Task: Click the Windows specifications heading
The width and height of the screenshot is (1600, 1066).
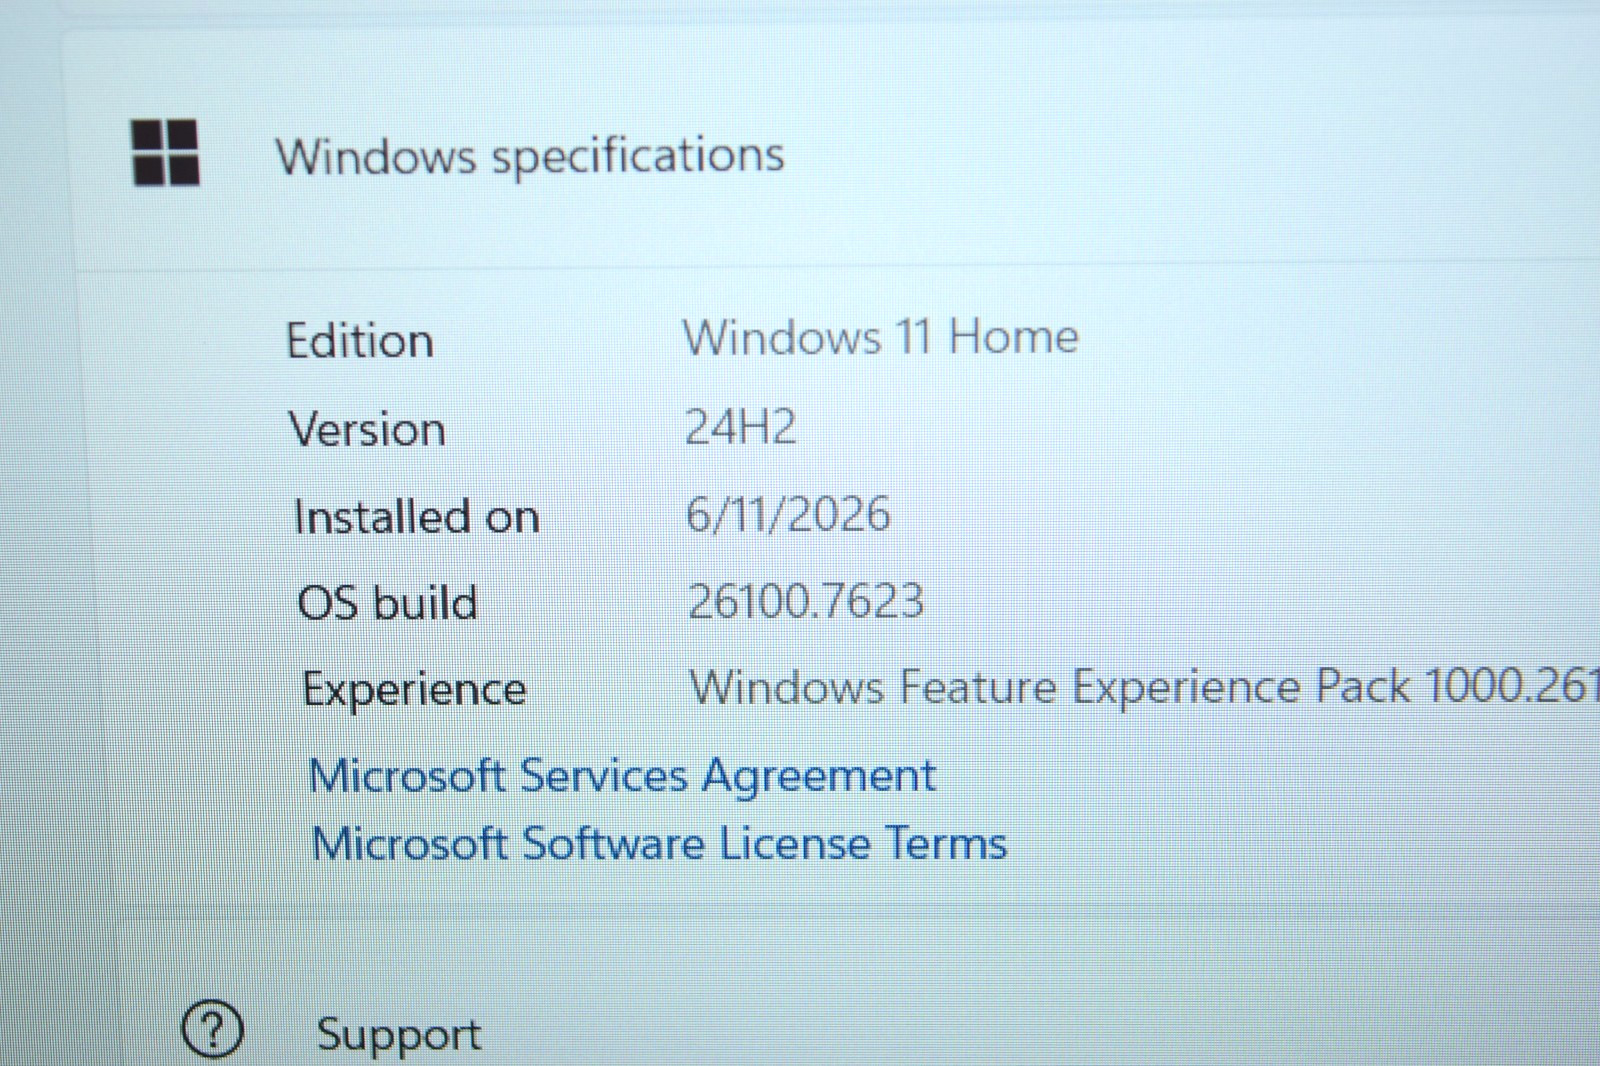Action: pos(530,157)
